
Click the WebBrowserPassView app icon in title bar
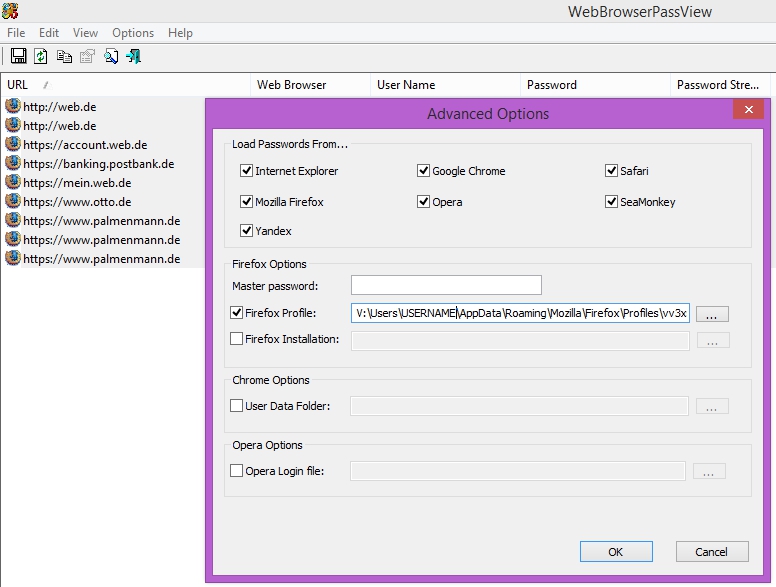click(12, 12)
